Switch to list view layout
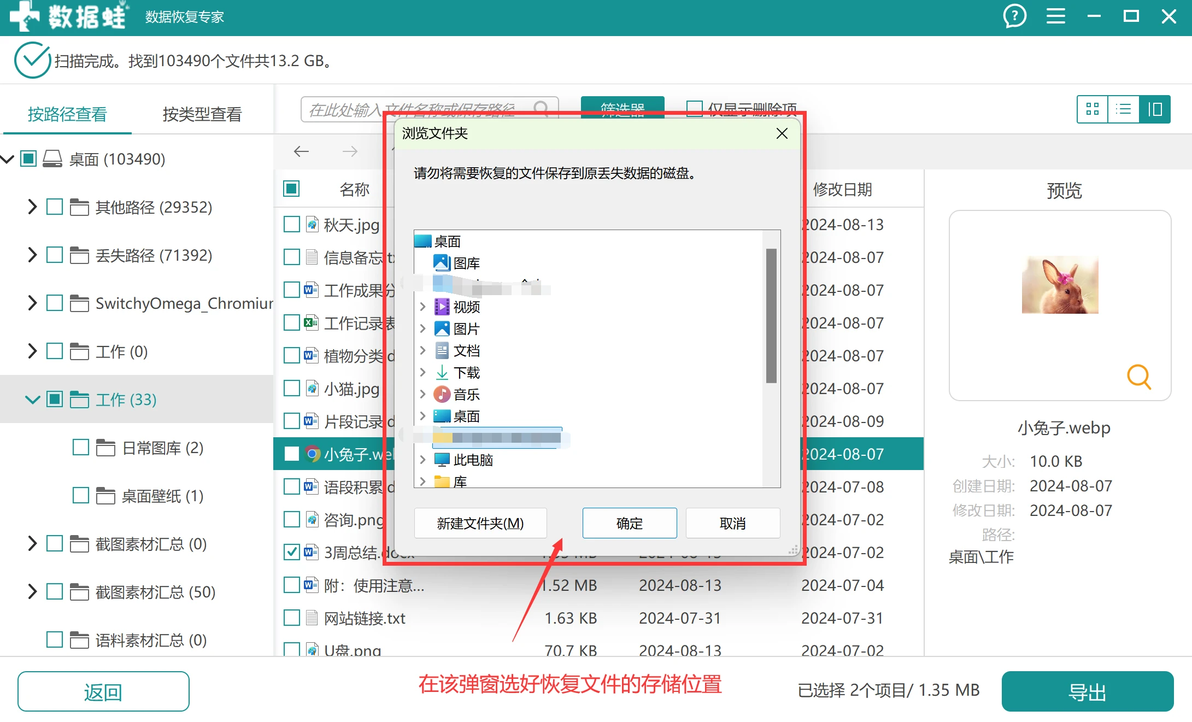The image size is (1192, 722). 1124,109
